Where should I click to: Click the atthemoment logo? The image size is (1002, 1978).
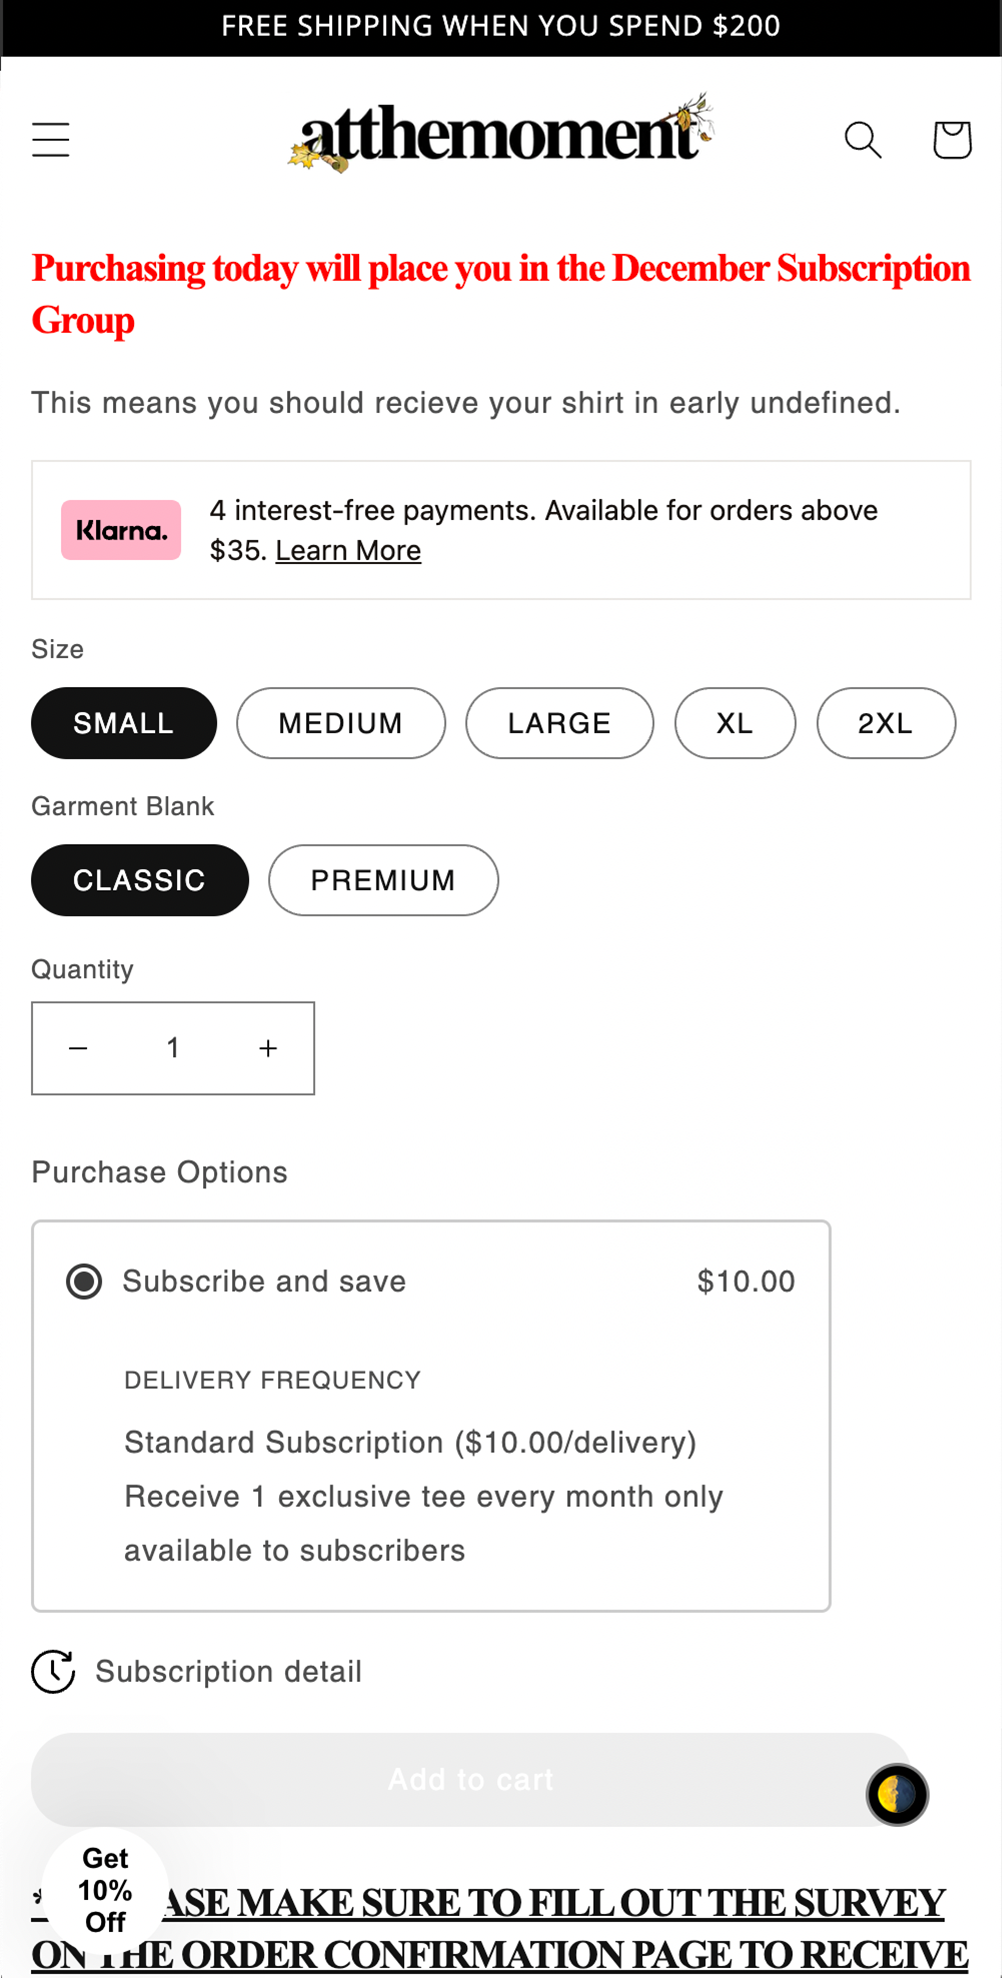click(500, 135)
